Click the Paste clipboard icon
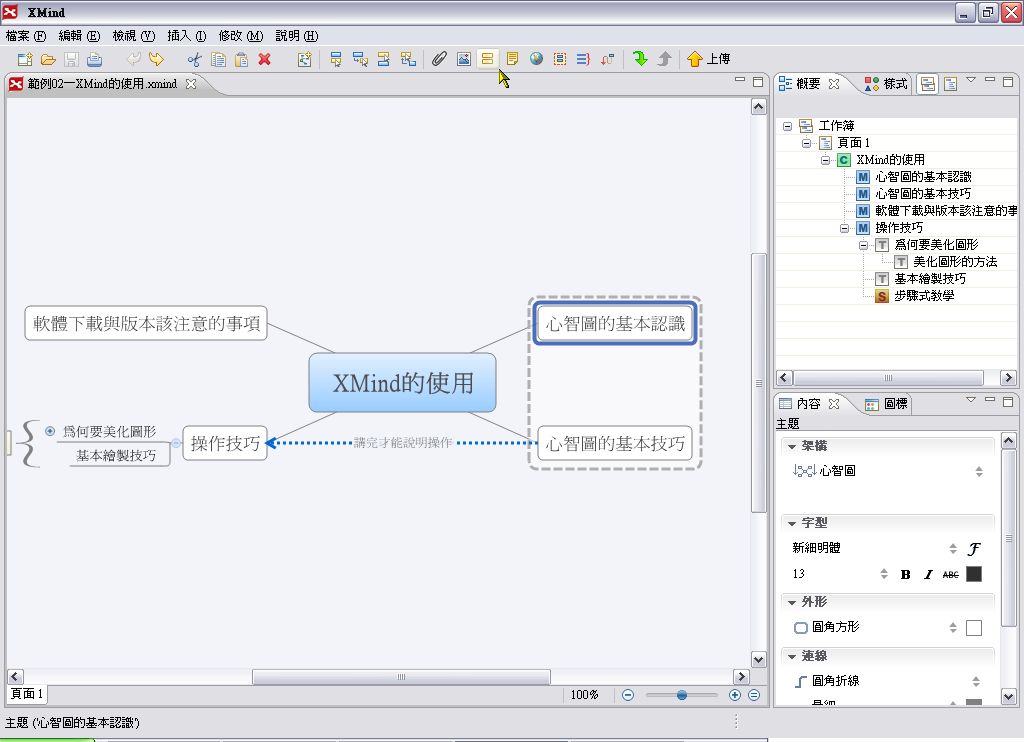 tap(241, 59)
